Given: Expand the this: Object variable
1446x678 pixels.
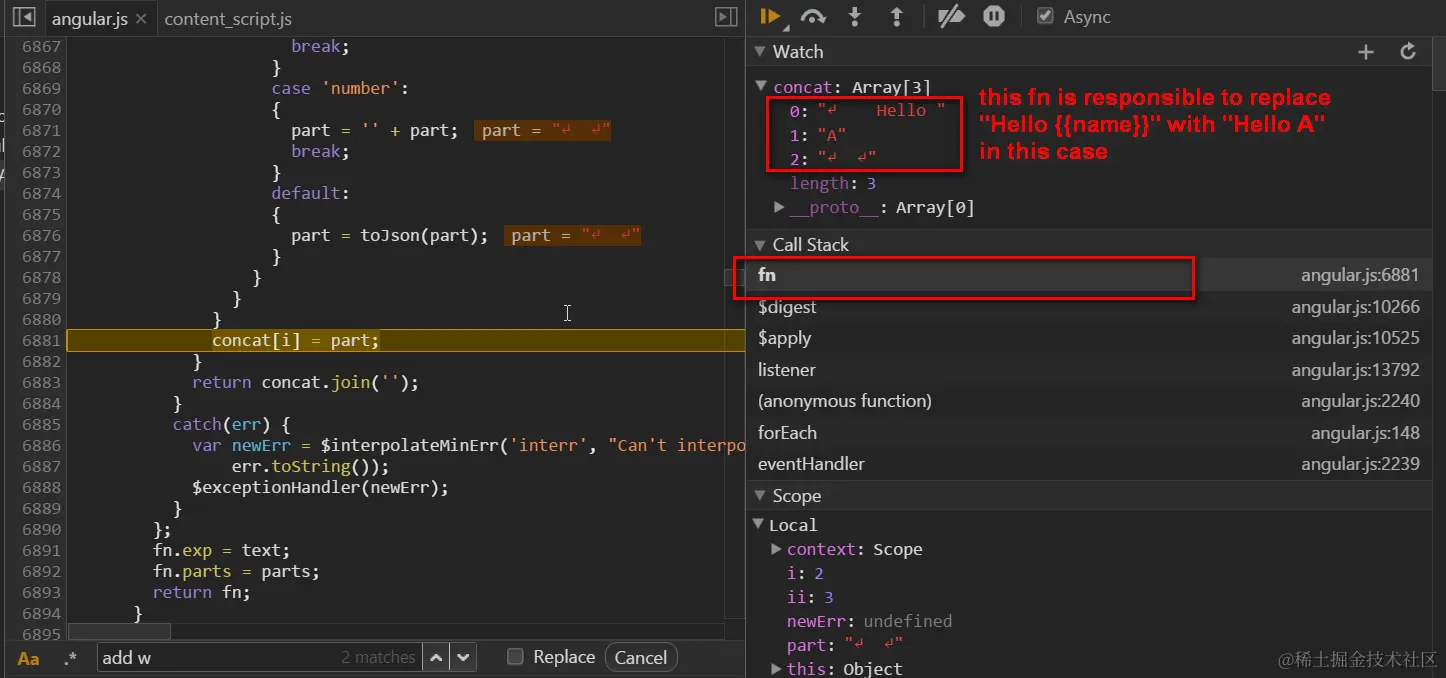Looking at the screenshot, I should click(777, 669).
